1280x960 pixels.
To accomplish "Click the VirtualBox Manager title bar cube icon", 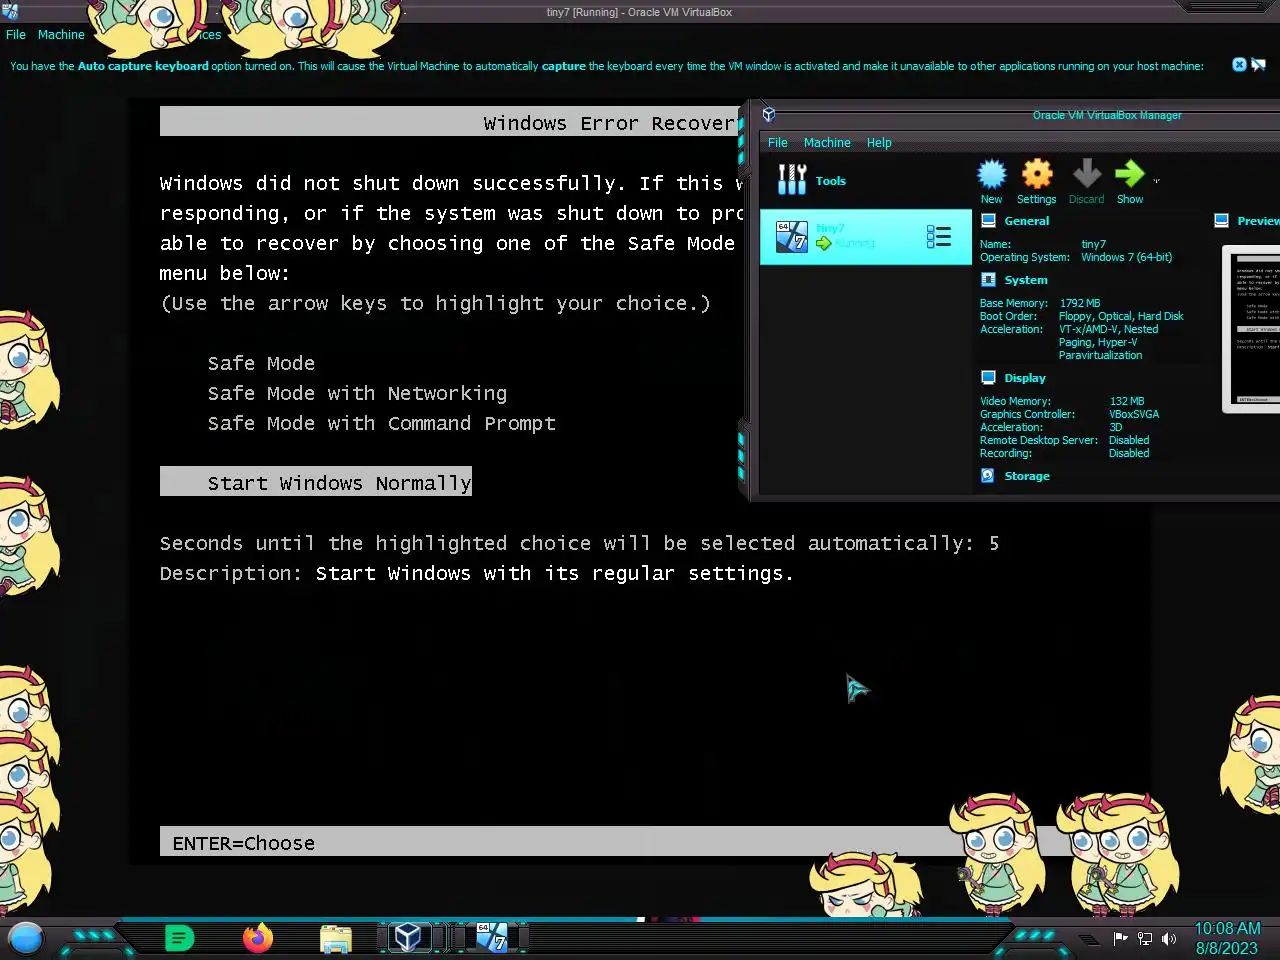I will click(769, 114).
